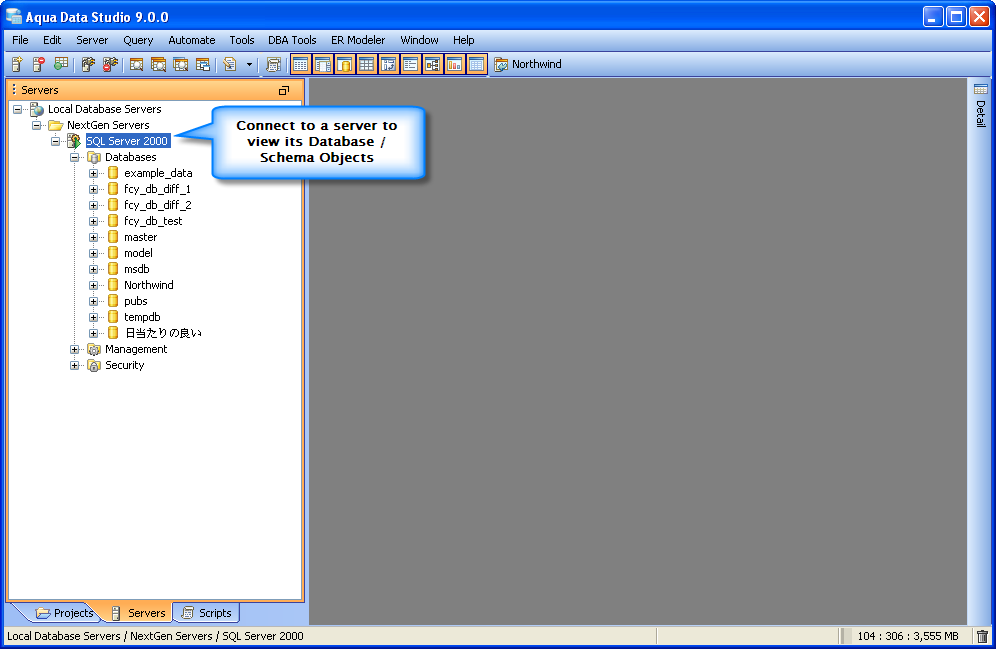The image size is (996, 649).
Task: Open the ER Modeler menu
Action: point(358,40)
